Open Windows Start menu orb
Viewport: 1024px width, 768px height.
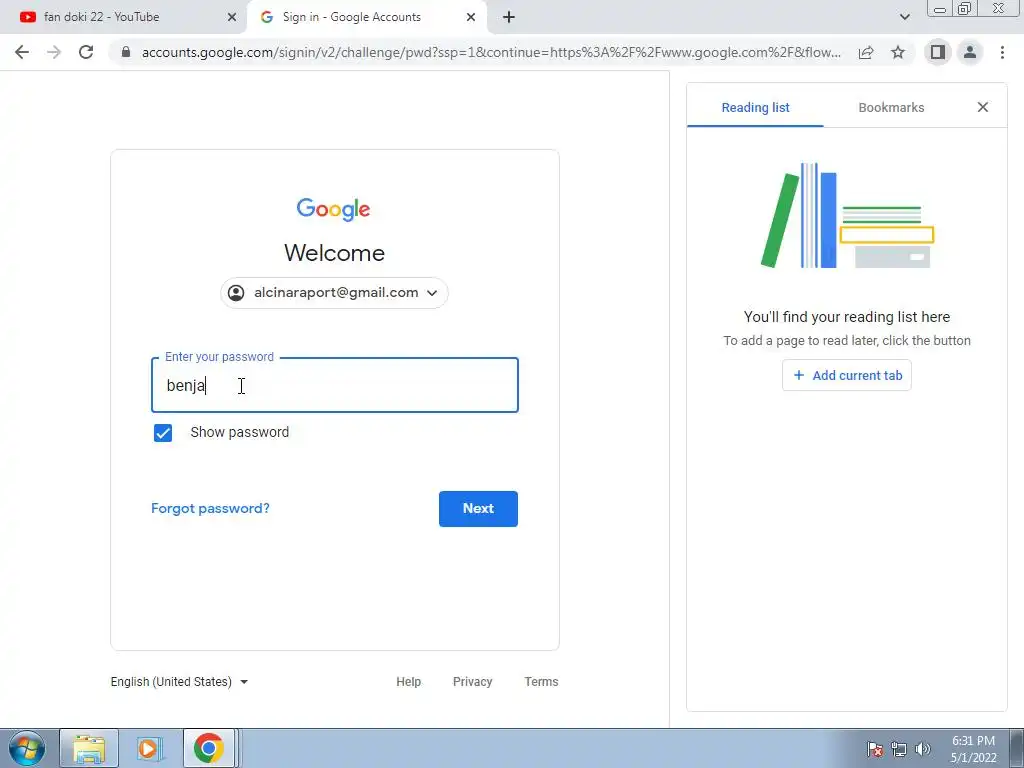26,748
